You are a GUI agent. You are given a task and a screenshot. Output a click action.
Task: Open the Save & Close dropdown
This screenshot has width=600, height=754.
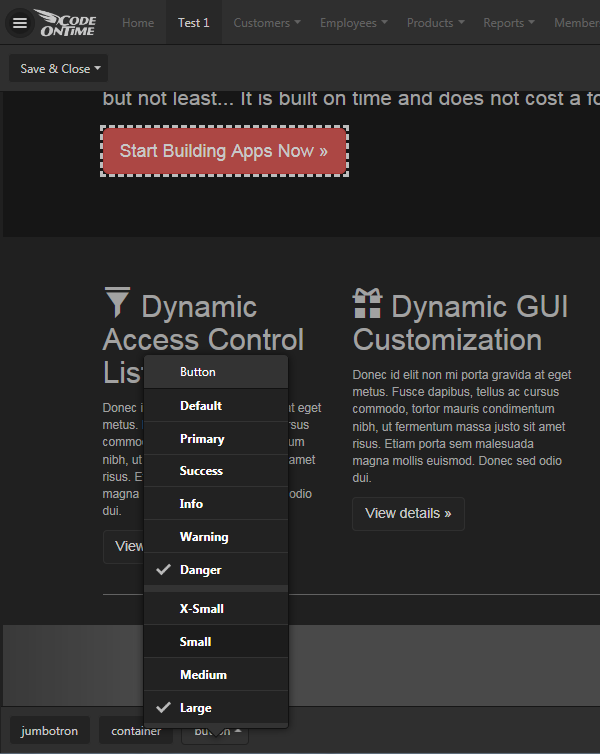60,69
